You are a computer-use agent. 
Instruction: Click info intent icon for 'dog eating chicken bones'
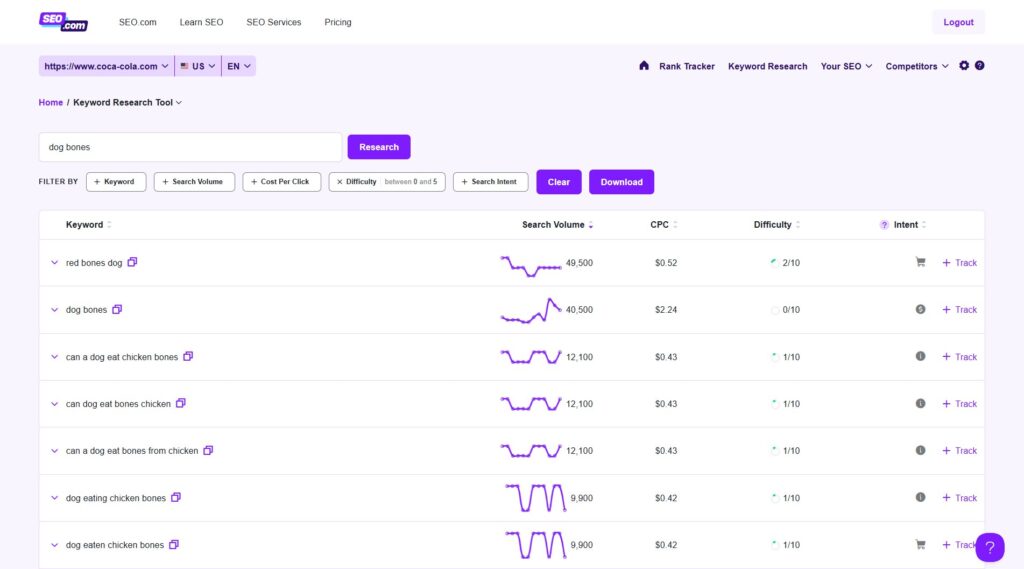point(920,497)
